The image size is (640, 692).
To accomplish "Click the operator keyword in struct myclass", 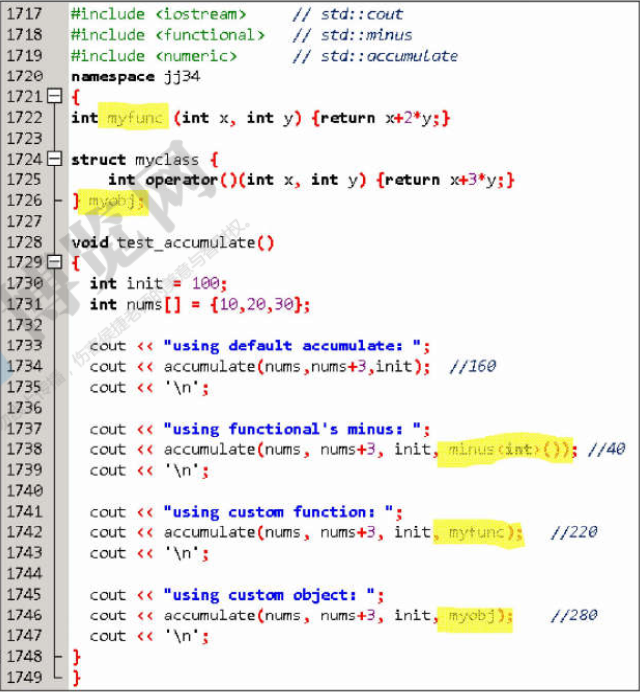I will coord(180,180).
